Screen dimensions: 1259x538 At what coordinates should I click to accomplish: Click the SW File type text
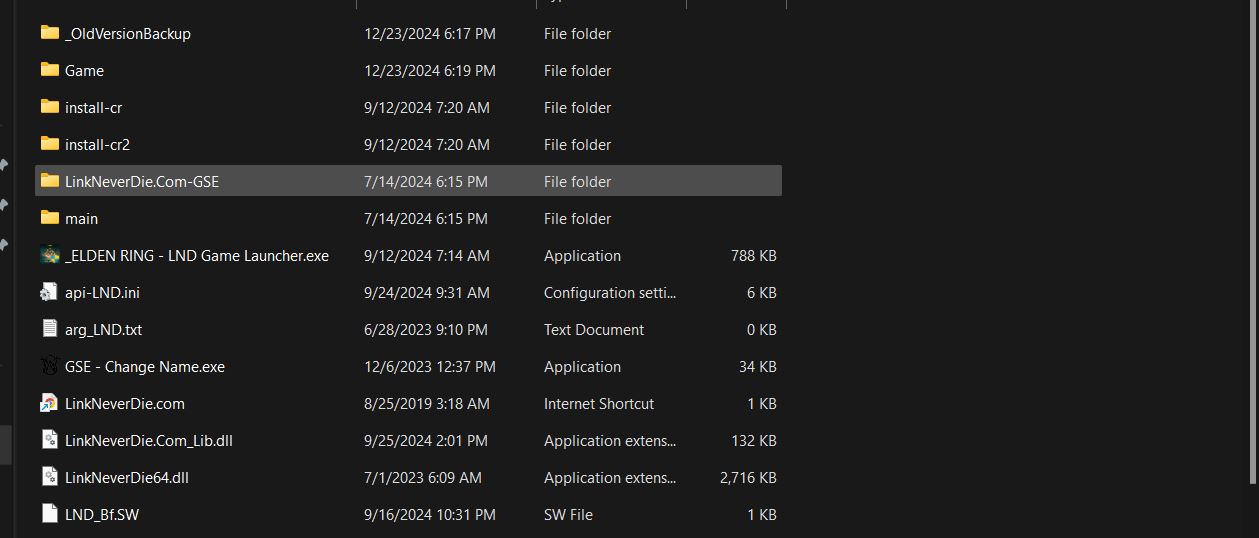point(568,515)
